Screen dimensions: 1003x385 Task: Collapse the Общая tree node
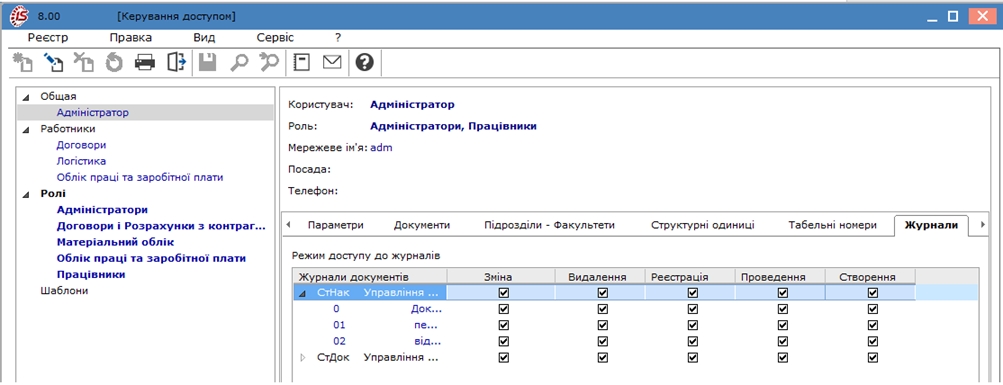(x=26, y=97)
